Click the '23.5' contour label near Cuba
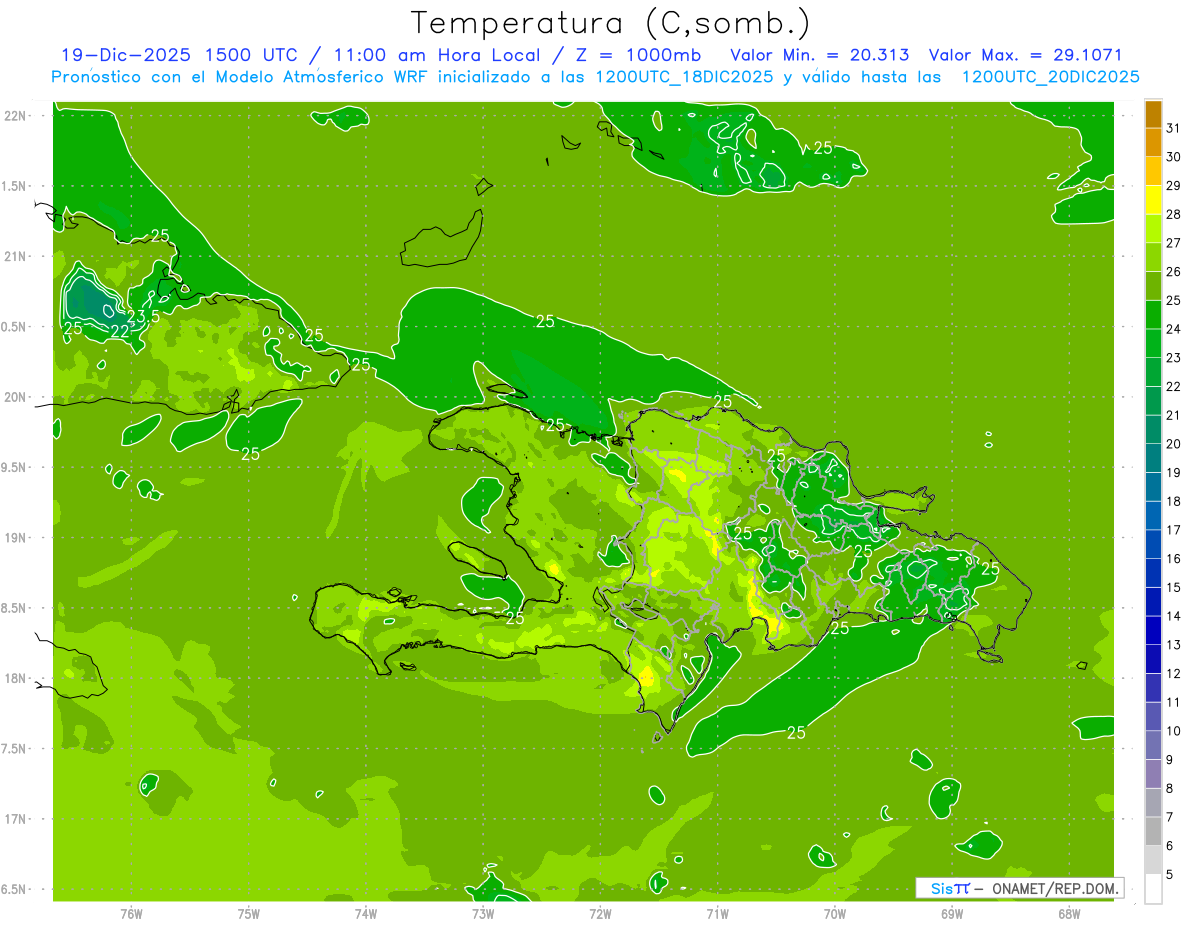 [x=144, y=317]
